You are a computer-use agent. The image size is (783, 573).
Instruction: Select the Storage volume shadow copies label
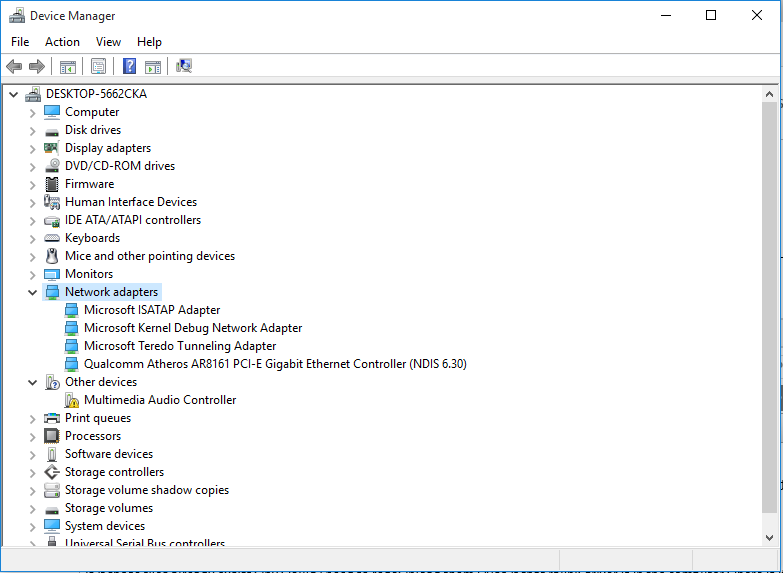(x=147, y=490)
